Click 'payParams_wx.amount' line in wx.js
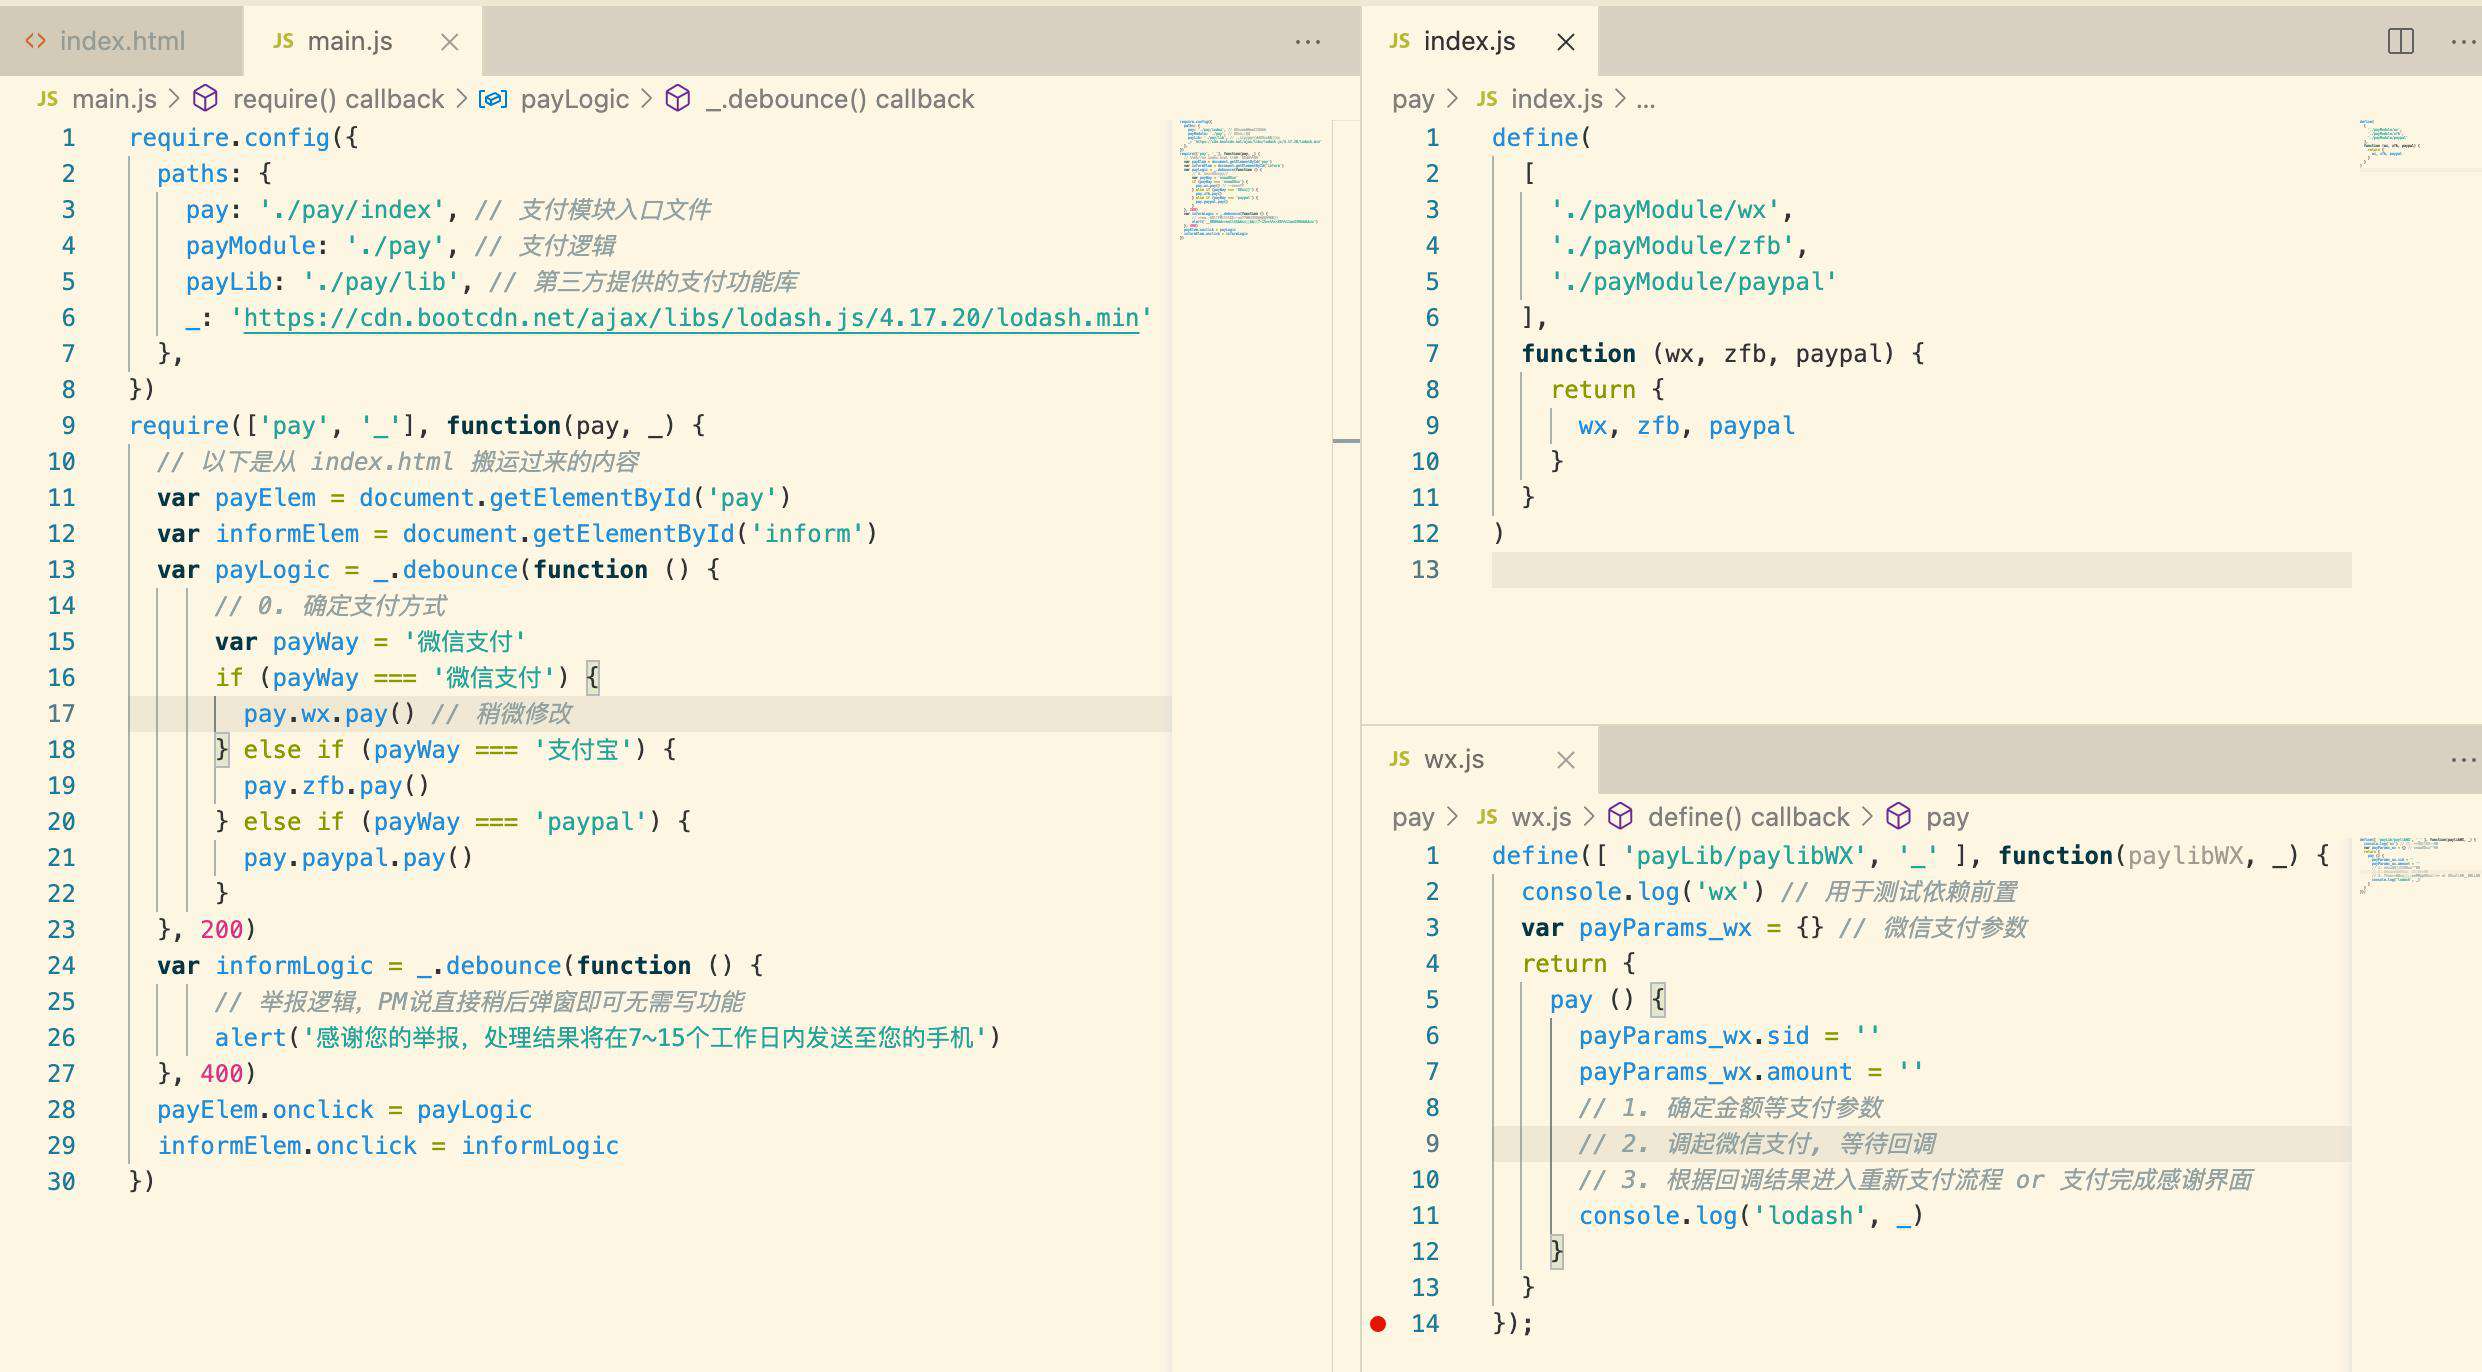This screenshot has width=2482, height=1372. coord(1750,1072)
